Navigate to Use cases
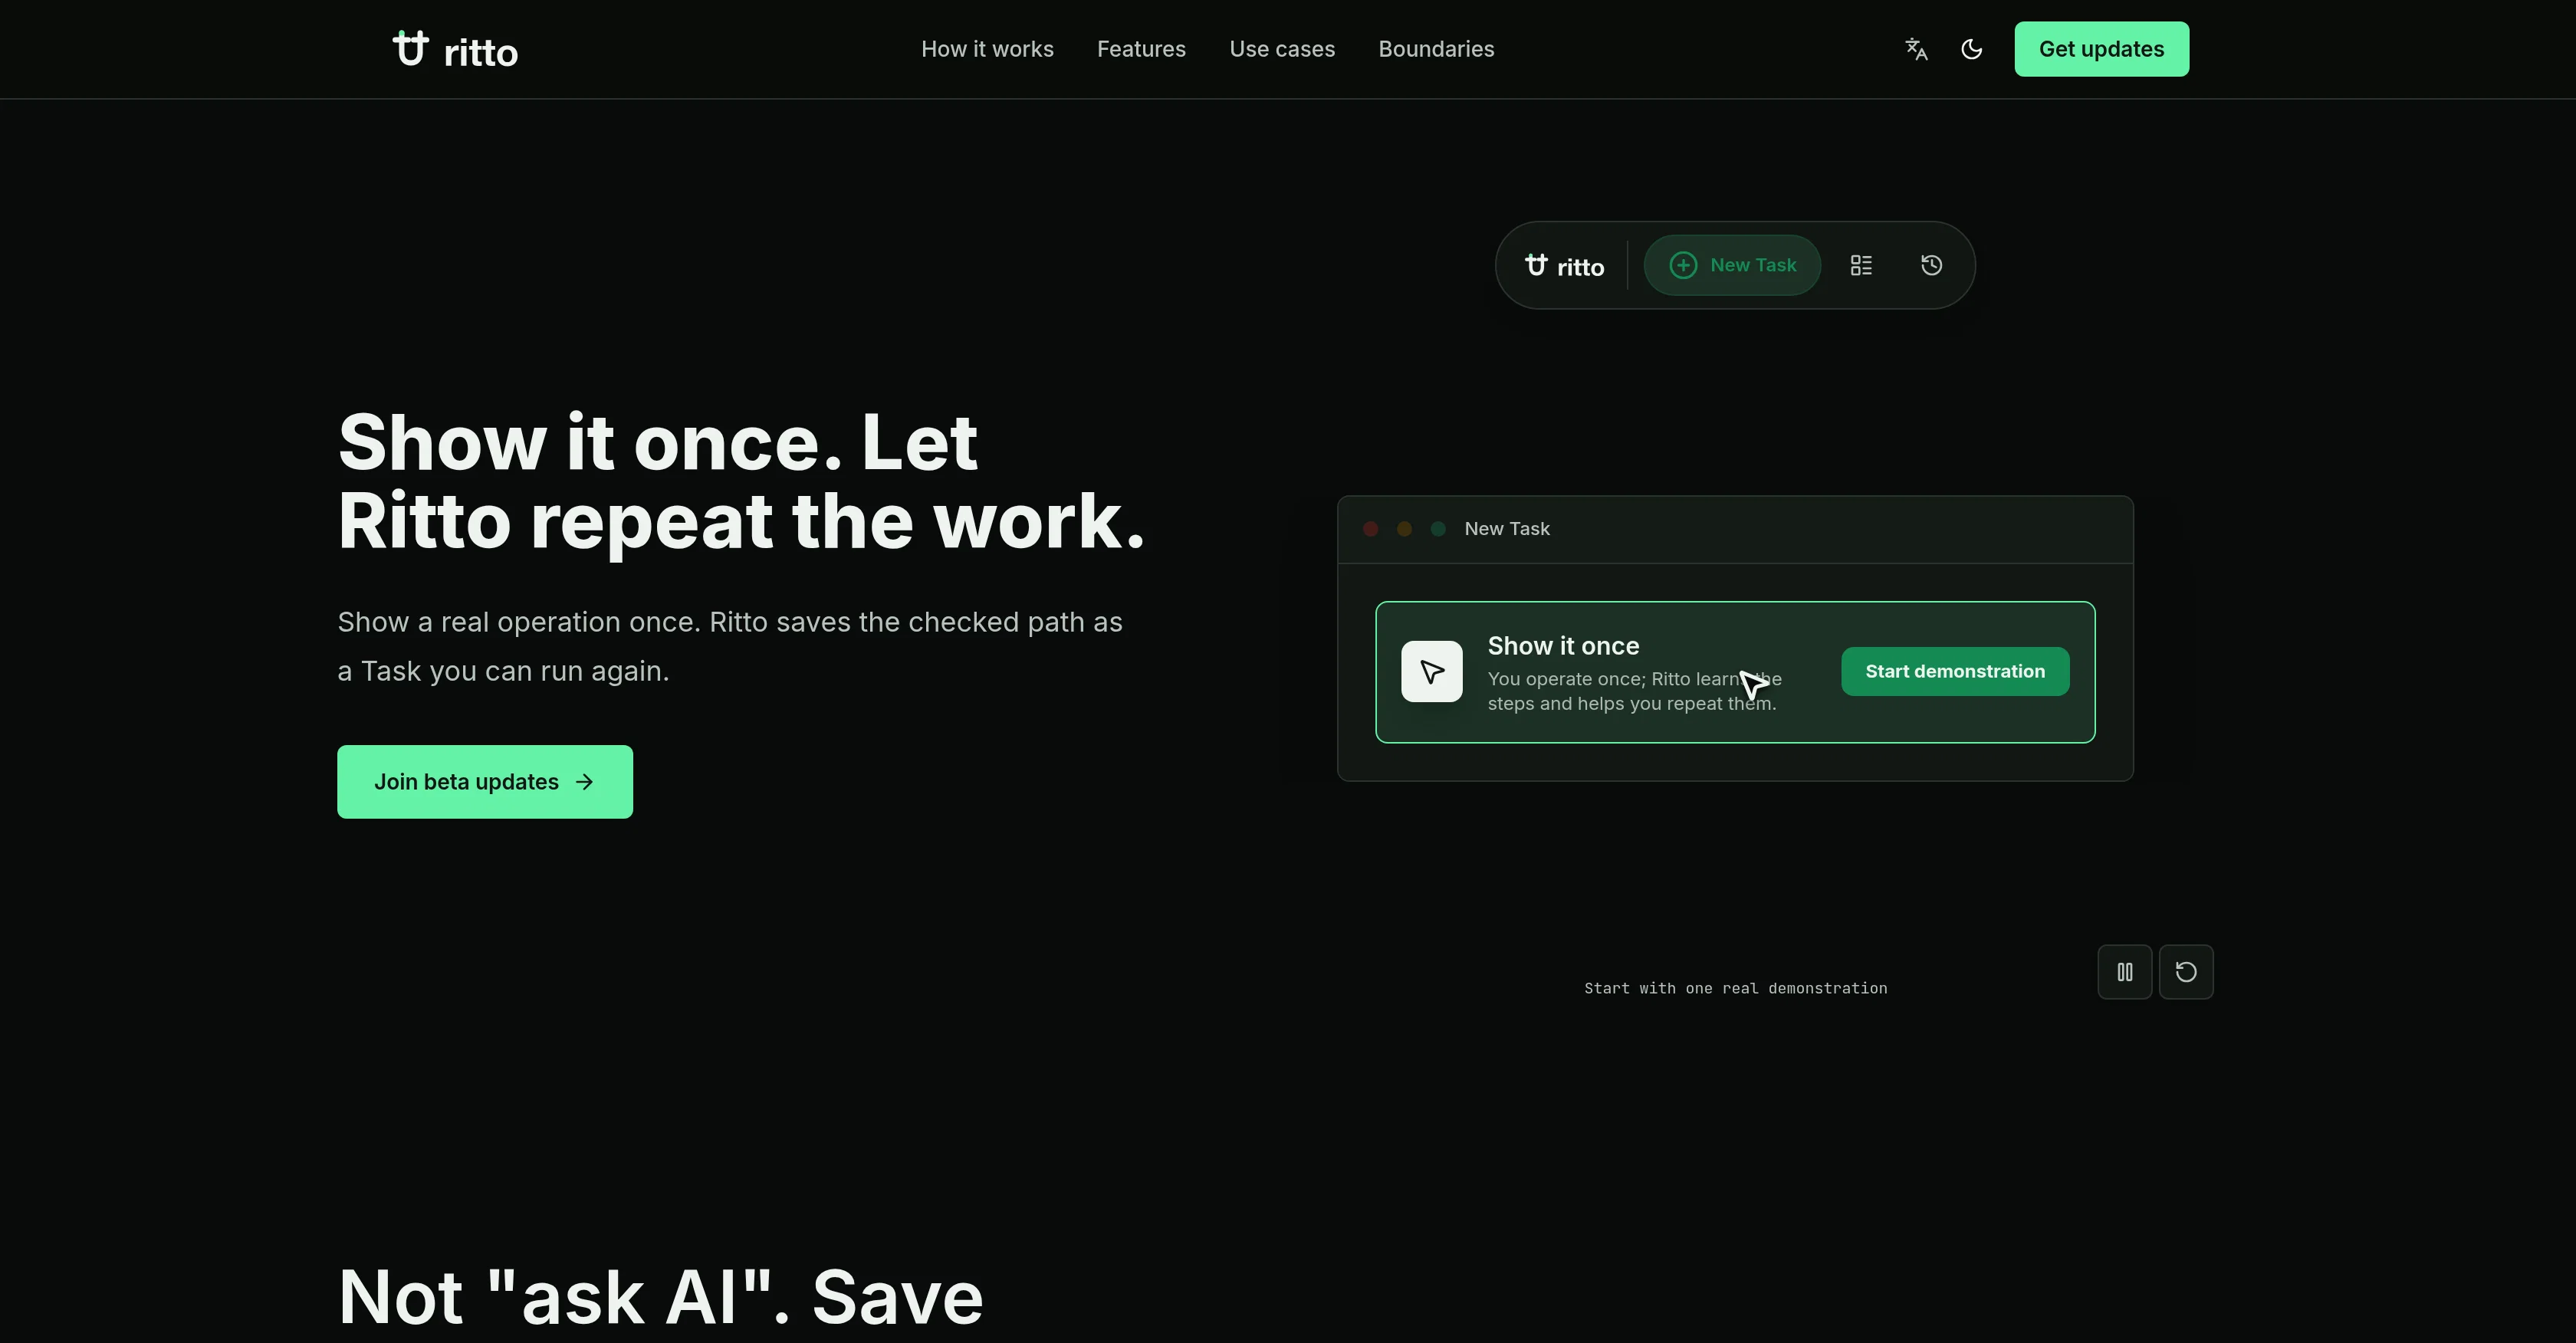 (1282, 49)
